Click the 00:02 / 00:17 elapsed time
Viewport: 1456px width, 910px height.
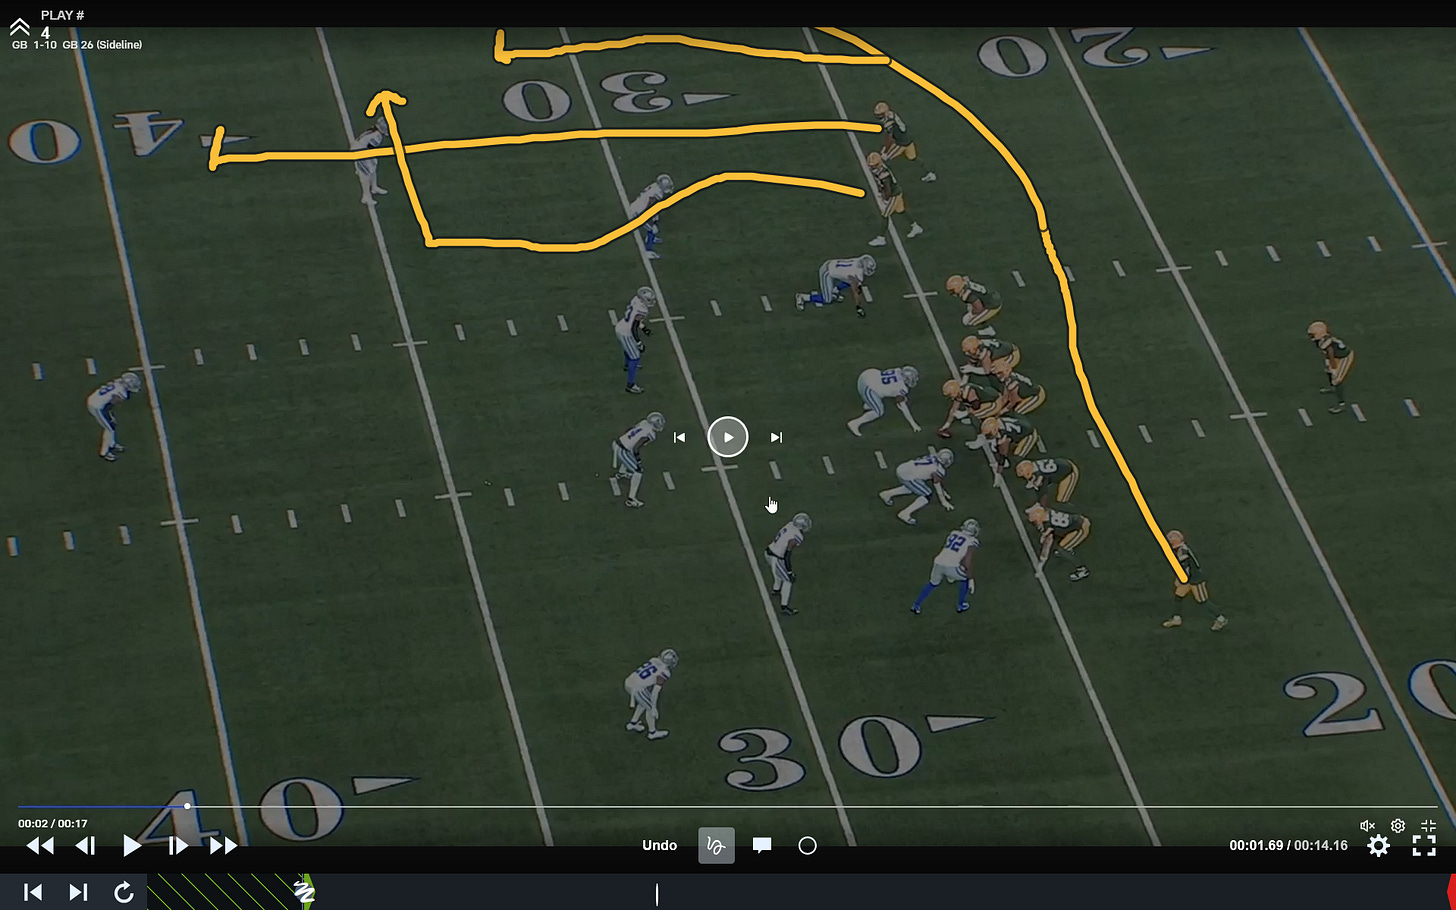click(x=53, y=824)
